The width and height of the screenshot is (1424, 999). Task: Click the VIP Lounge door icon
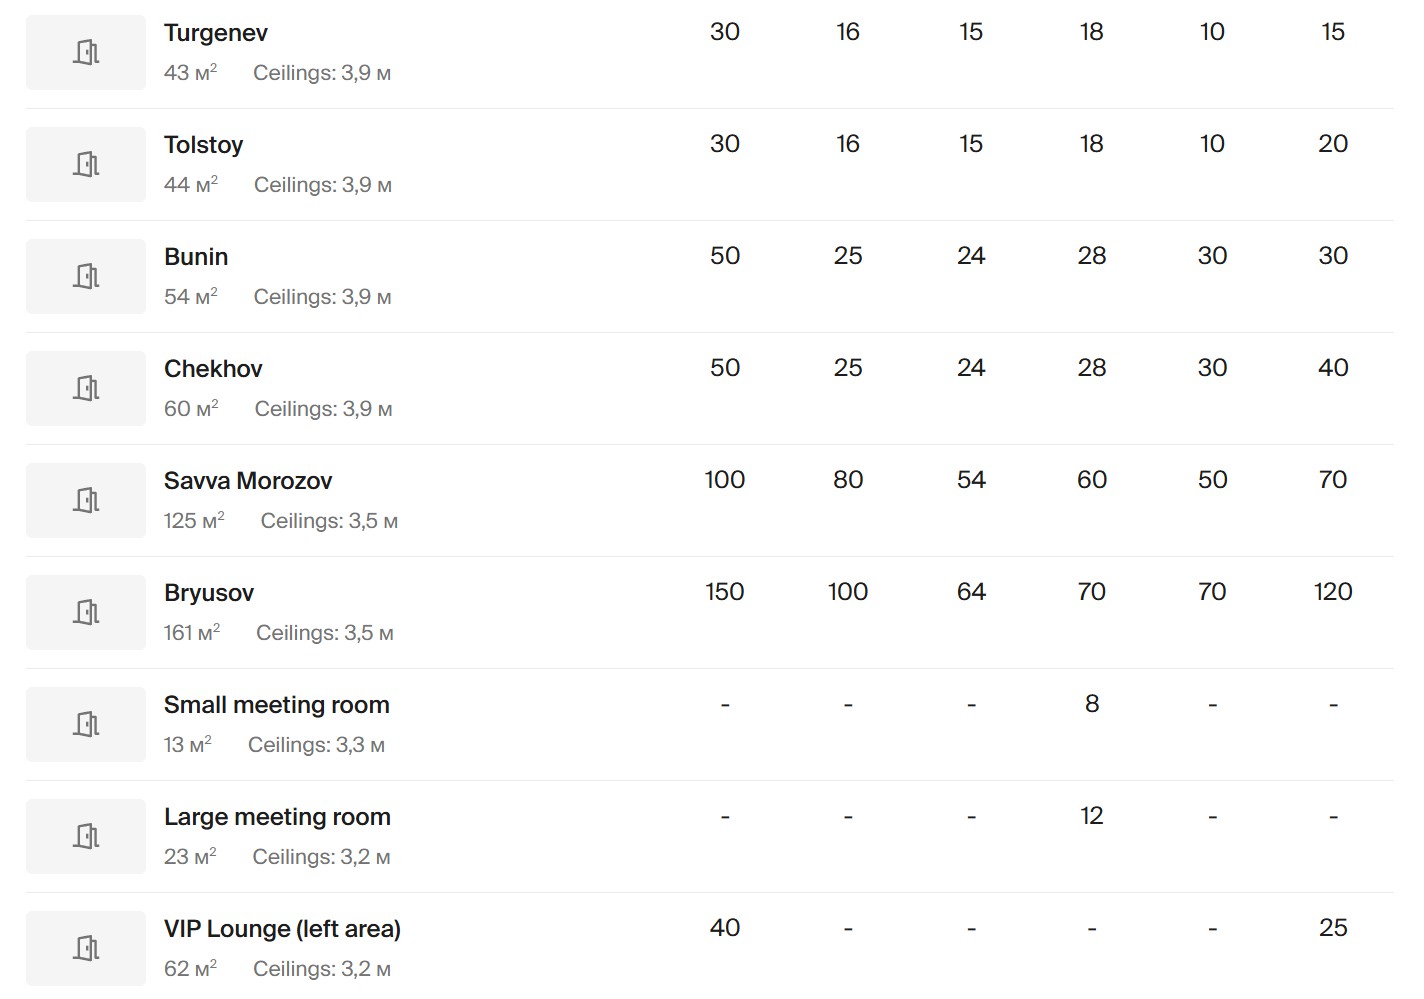tap(86, 948)
